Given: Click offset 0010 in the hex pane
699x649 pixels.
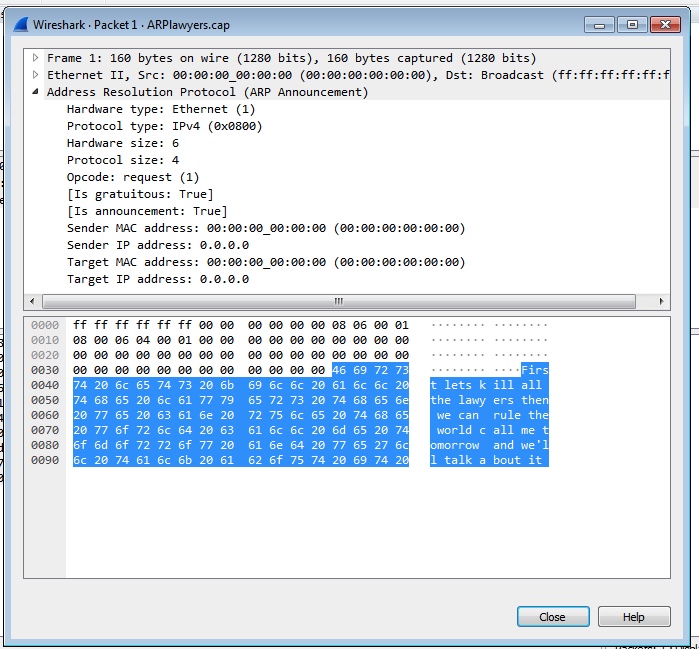Looking at the screenshot, I should point(45,340).
